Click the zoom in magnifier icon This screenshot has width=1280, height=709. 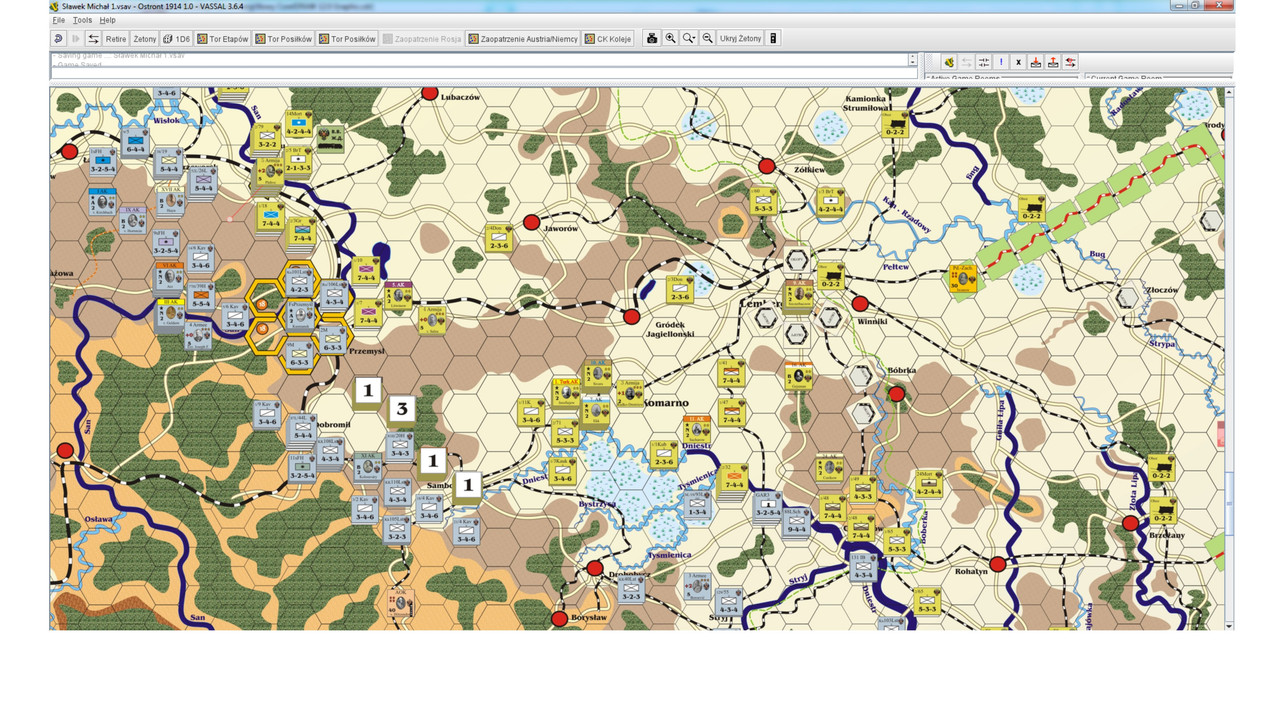point(671,38)
